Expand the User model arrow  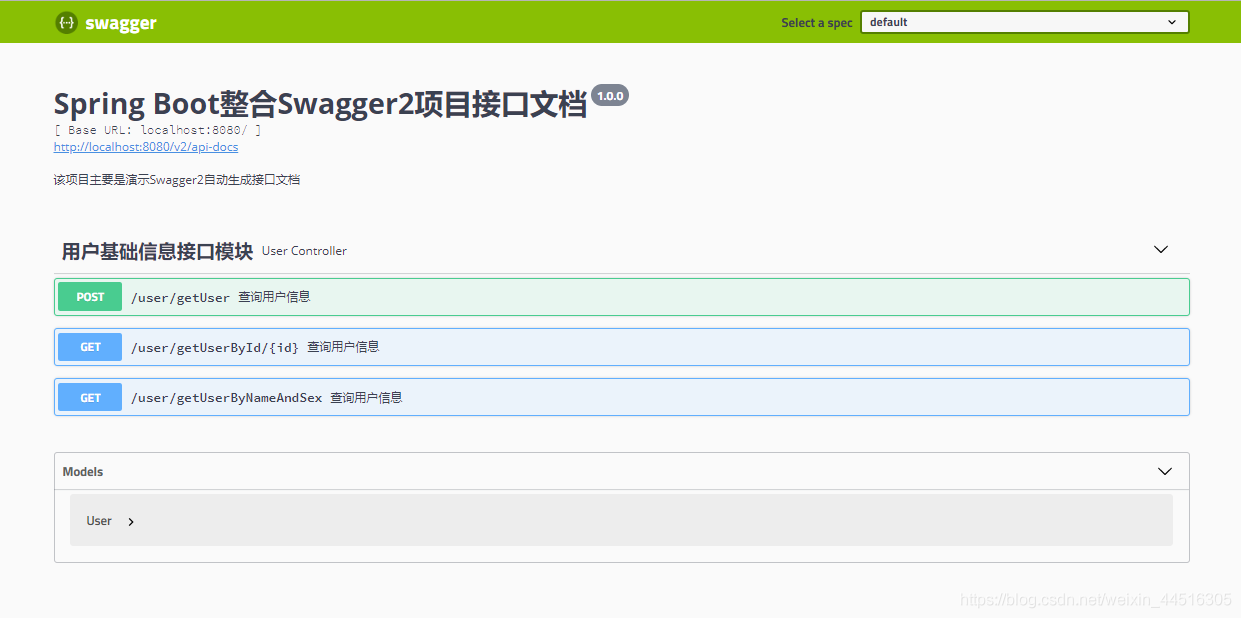[x=131, y=522]
